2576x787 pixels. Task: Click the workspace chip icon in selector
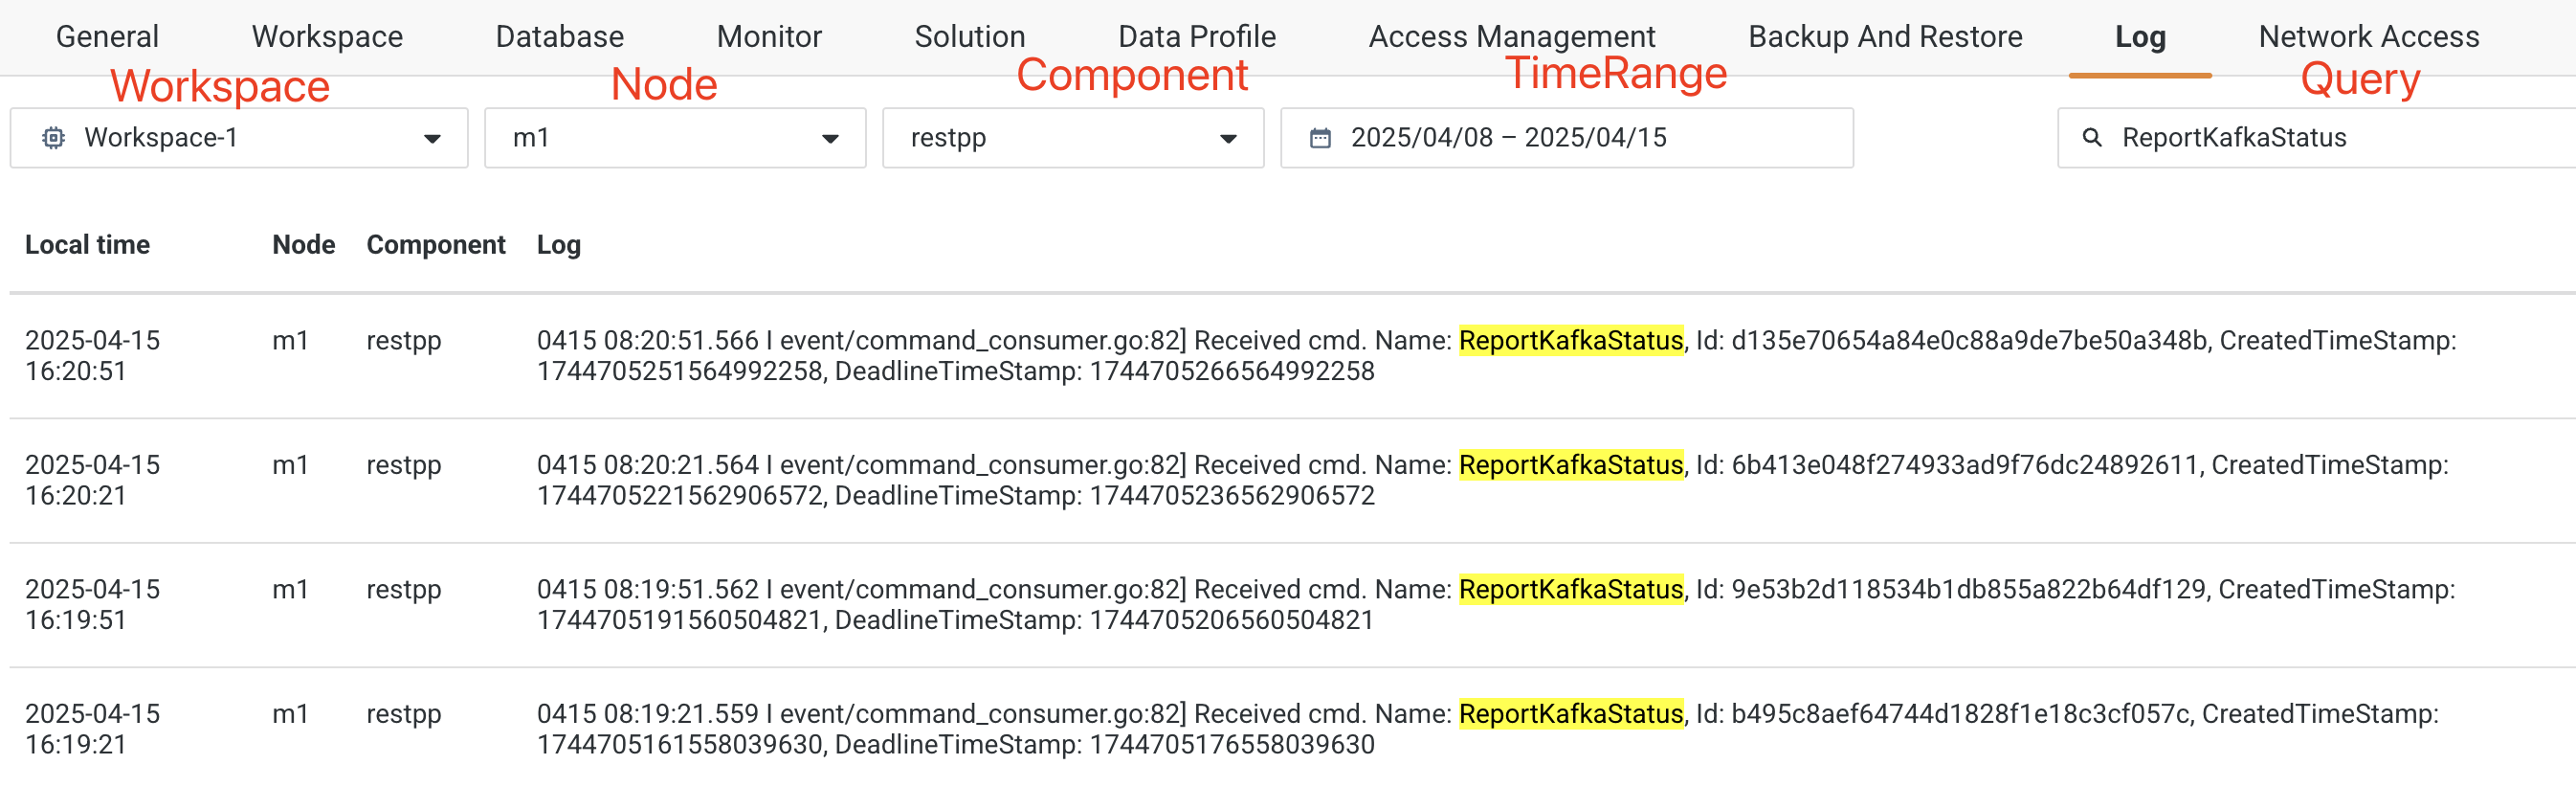pyautogui.click(x=54, y=138)
